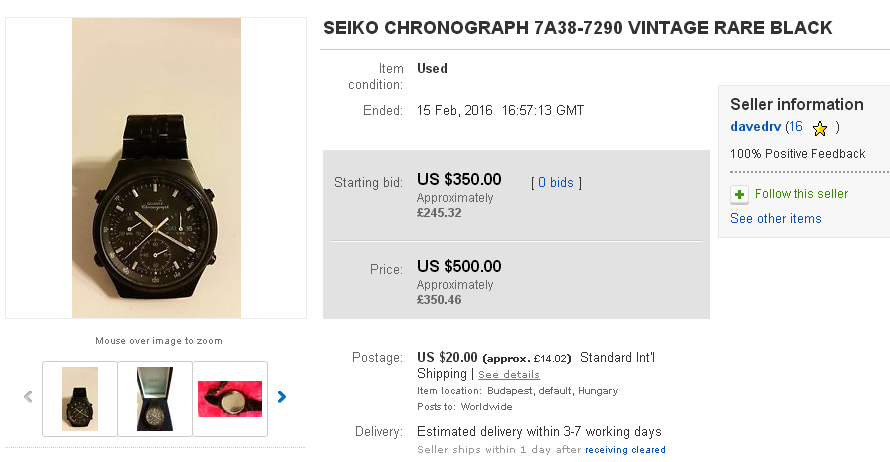Click the seller feedback score 16

pos(796,127)
